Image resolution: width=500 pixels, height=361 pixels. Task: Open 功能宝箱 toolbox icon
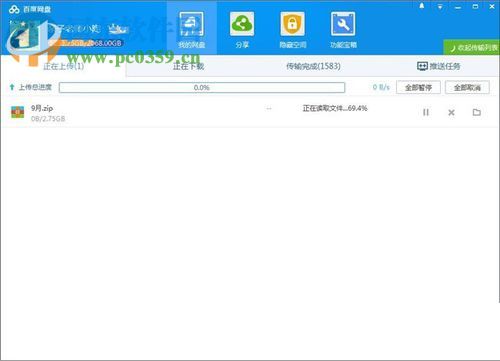point(343,24)
